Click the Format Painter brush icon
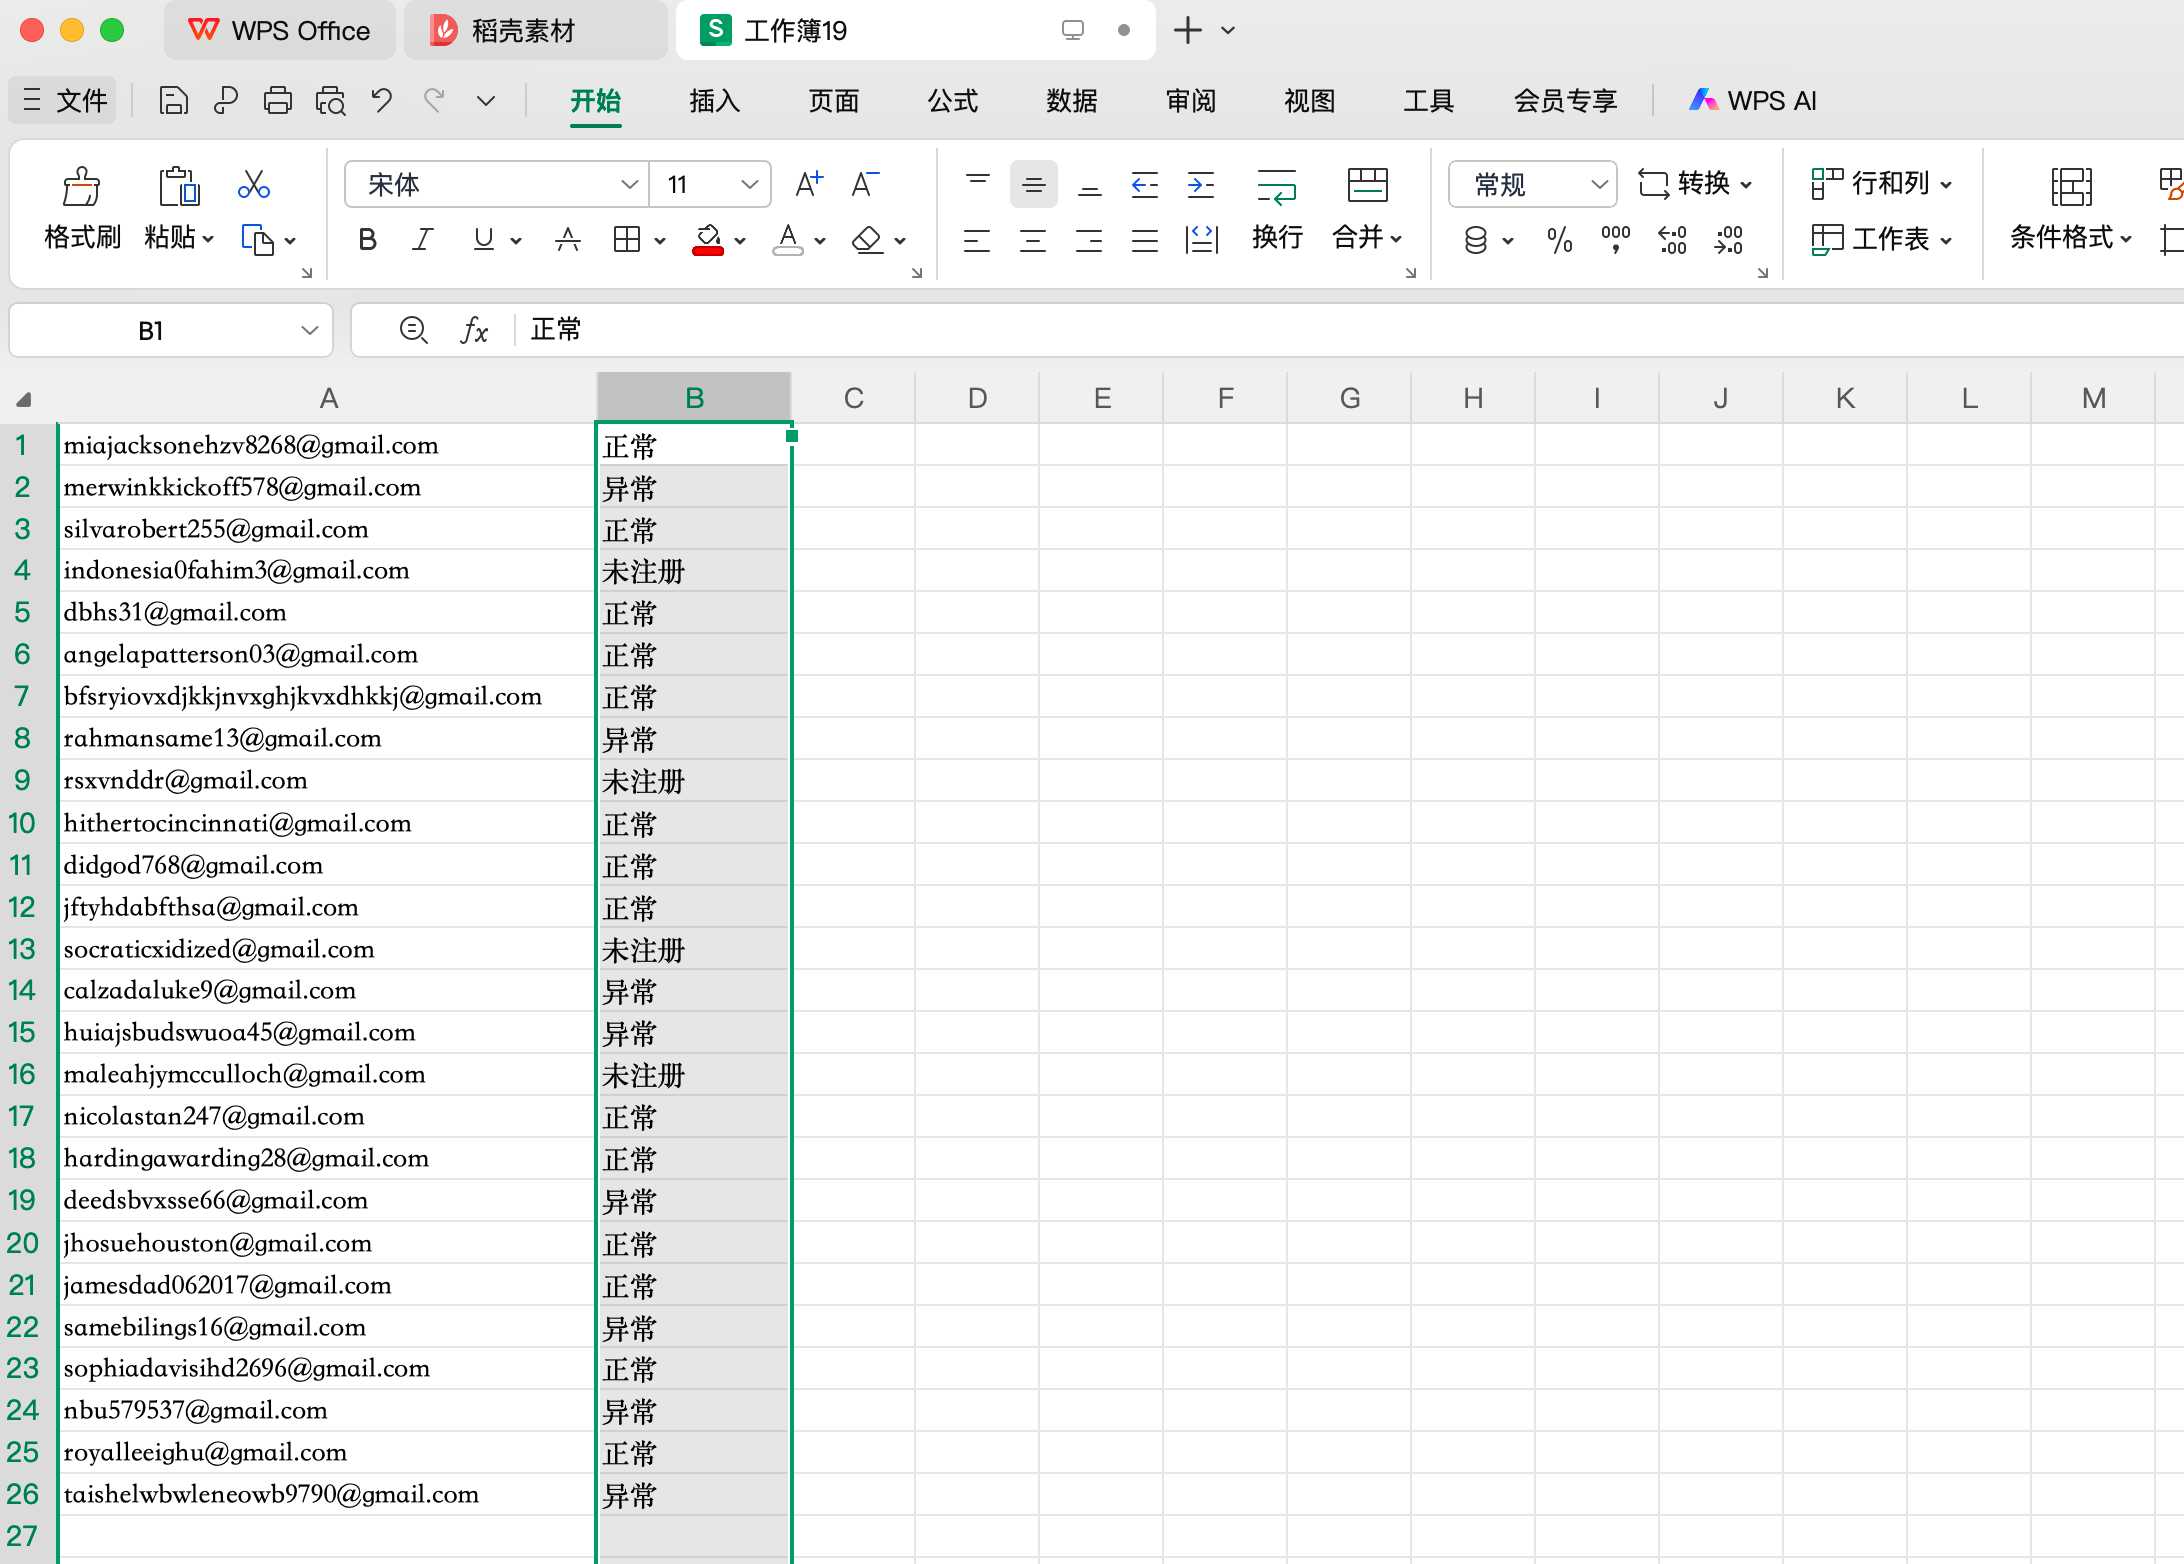Screen dimensions: 2184x1564 coord(81,186)
